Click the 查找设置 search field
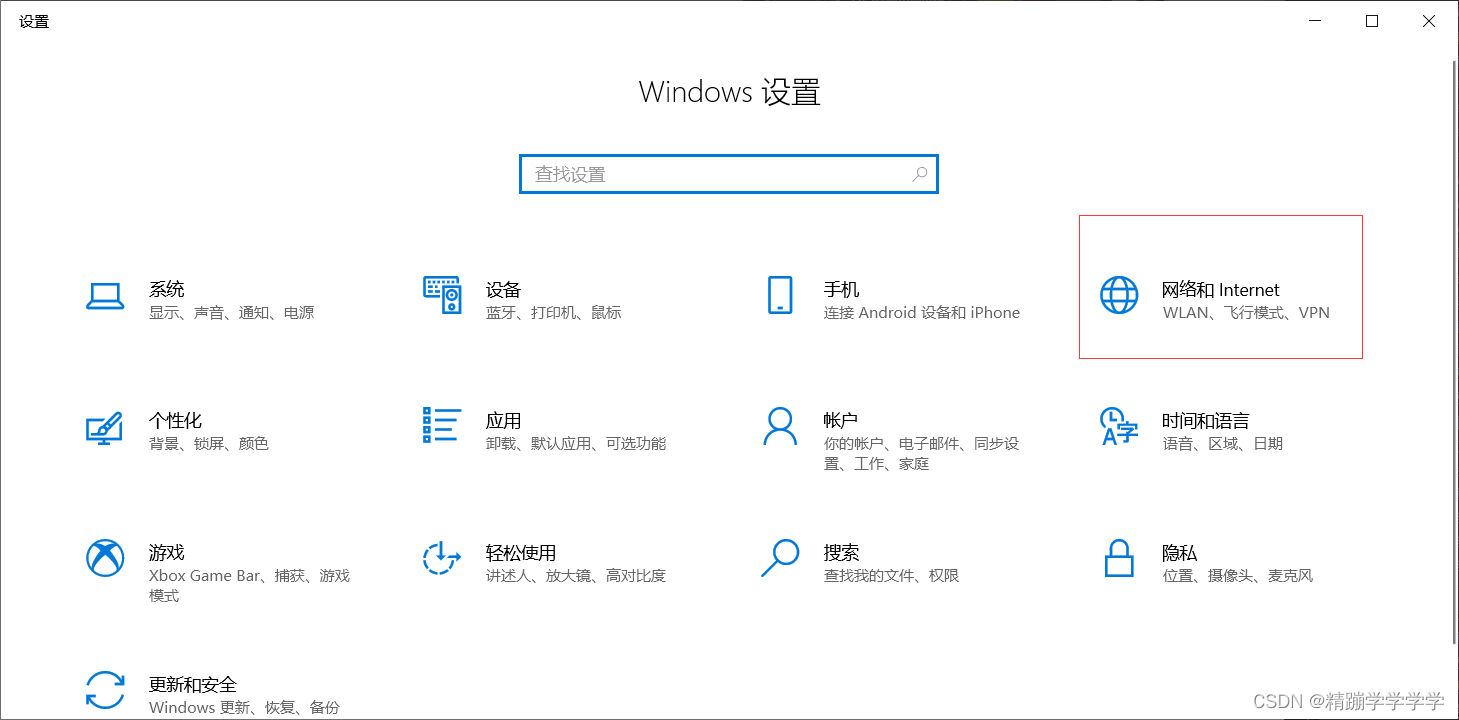Image resolution: width=1459 pixels, height=720 pixels. [x=729, y=174]
